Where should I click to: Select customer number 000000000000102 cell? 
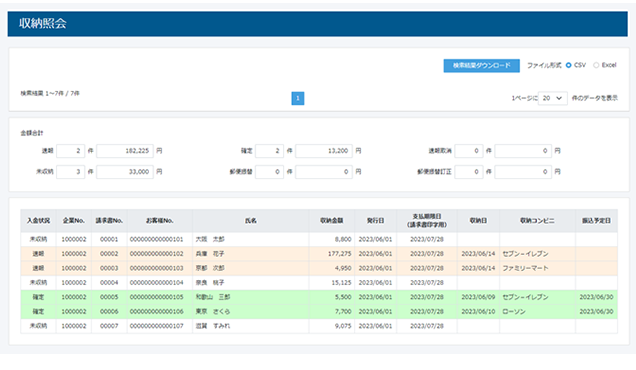click(x=160, y=254)
